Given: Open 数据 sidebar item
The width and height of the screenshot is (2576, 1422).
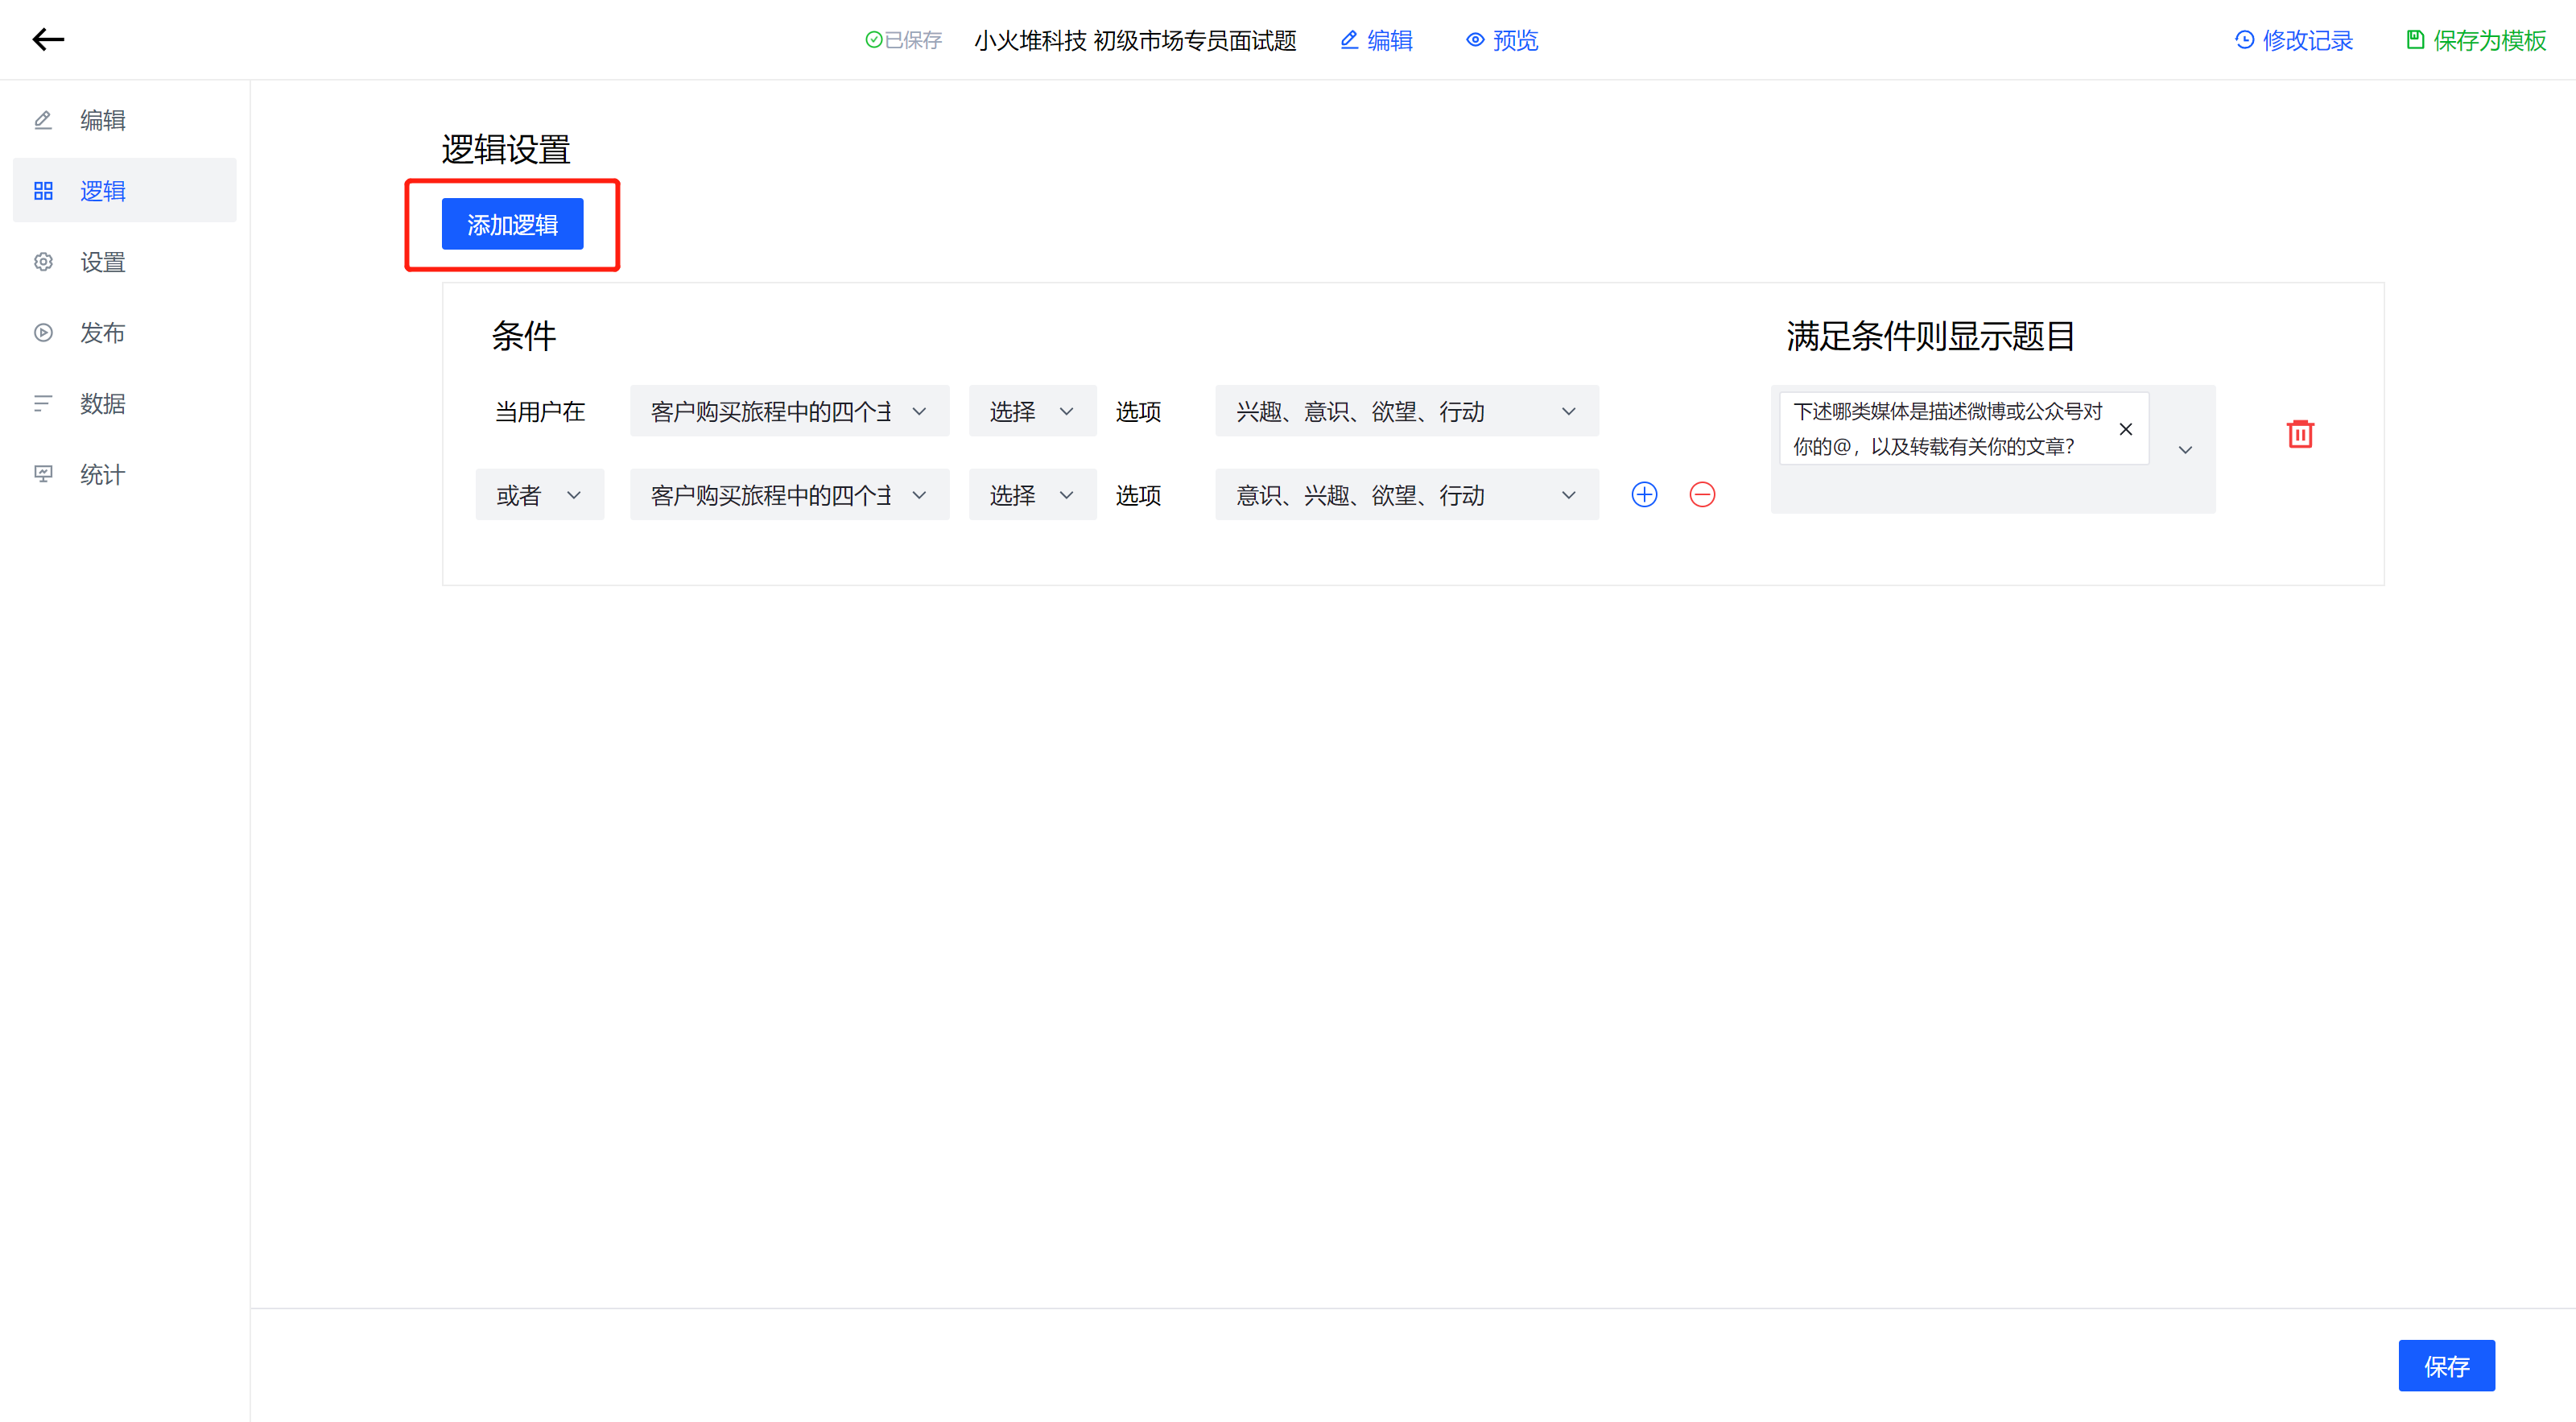Looking at the screenshot, I should [102, 404].
